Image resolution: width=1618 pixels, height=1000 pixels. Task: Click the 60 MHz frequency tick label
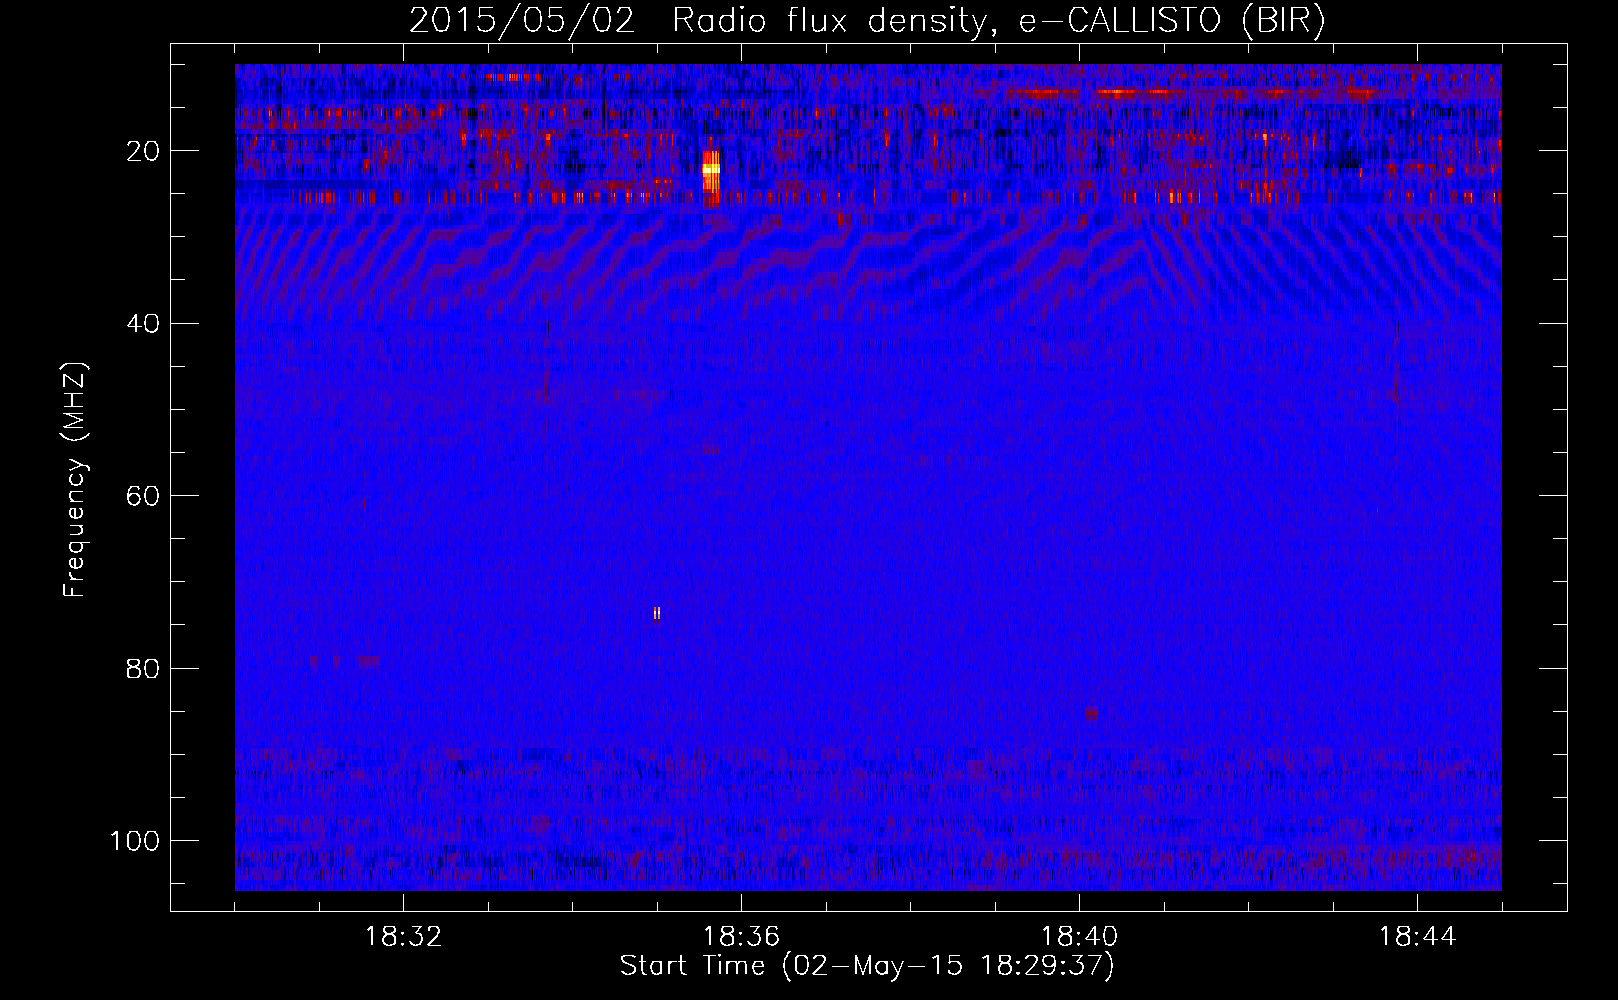pos(143,496)
